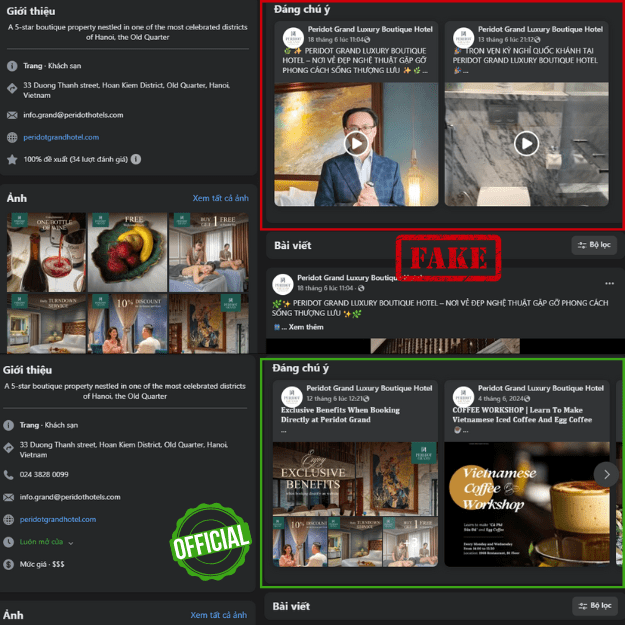Image resolution: width=625 pixels, height=625 pixels.
Task: Open the Vietnamese Coffee Workshop image
Action: (527, 504)
